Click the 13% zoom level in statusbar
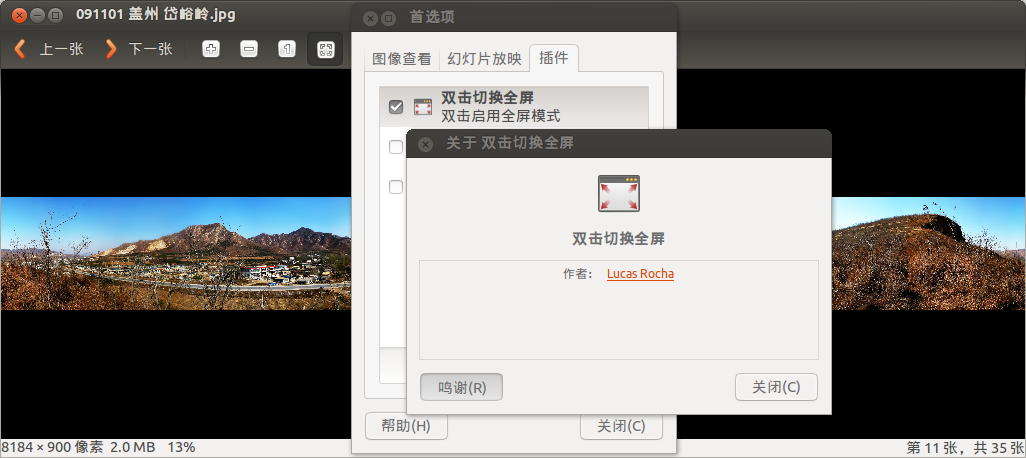1026x458 pixels. (x=181, y=448)
